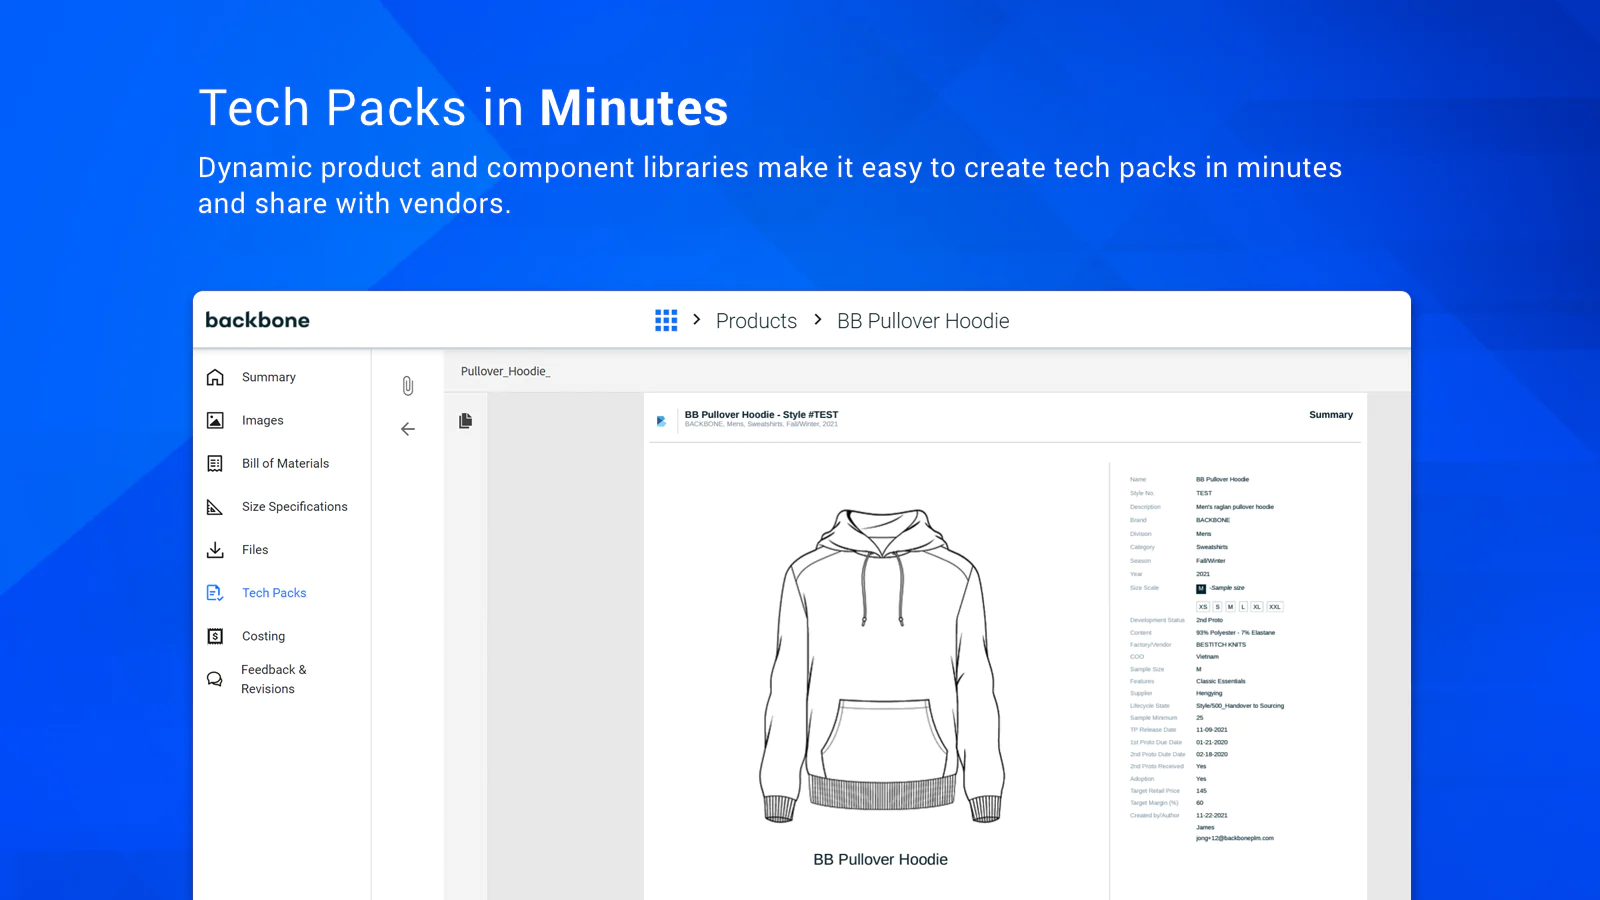The image size is (1600, 900).
Task: Go to Products in the breadcrumb
Action: [x=756, y=321]
